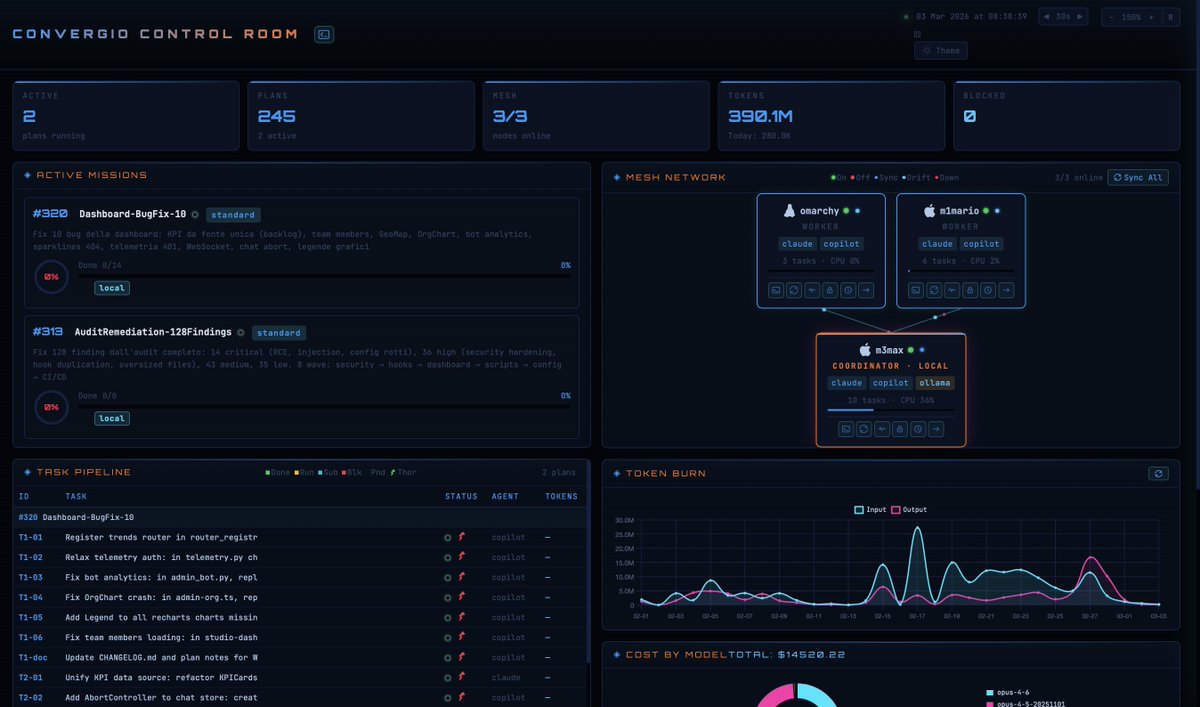Click the copilot tag on m1mario node

(x=982, y=244)
